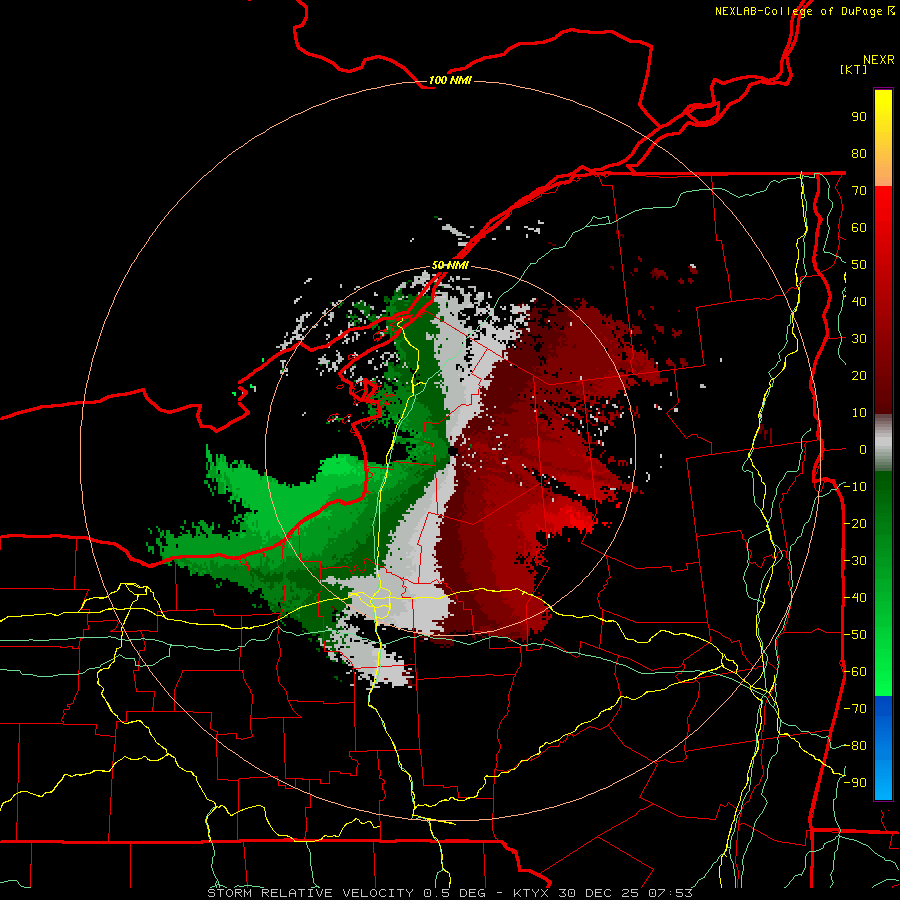Image resolution: width=900 pixels, height=900 pixels.
Task: Click the -20 value on the velocity scale
Action: pos(855,523)
